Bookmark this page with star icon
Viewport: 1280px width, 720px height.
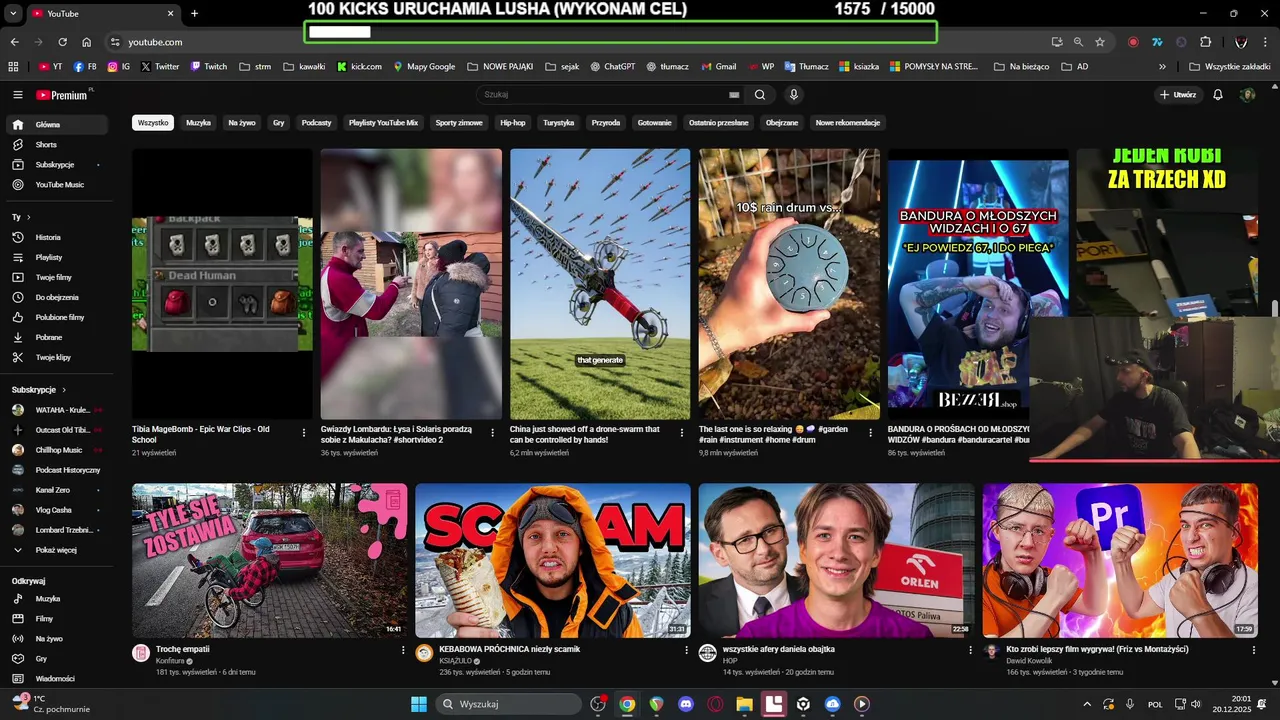[x=1100, y=42]
